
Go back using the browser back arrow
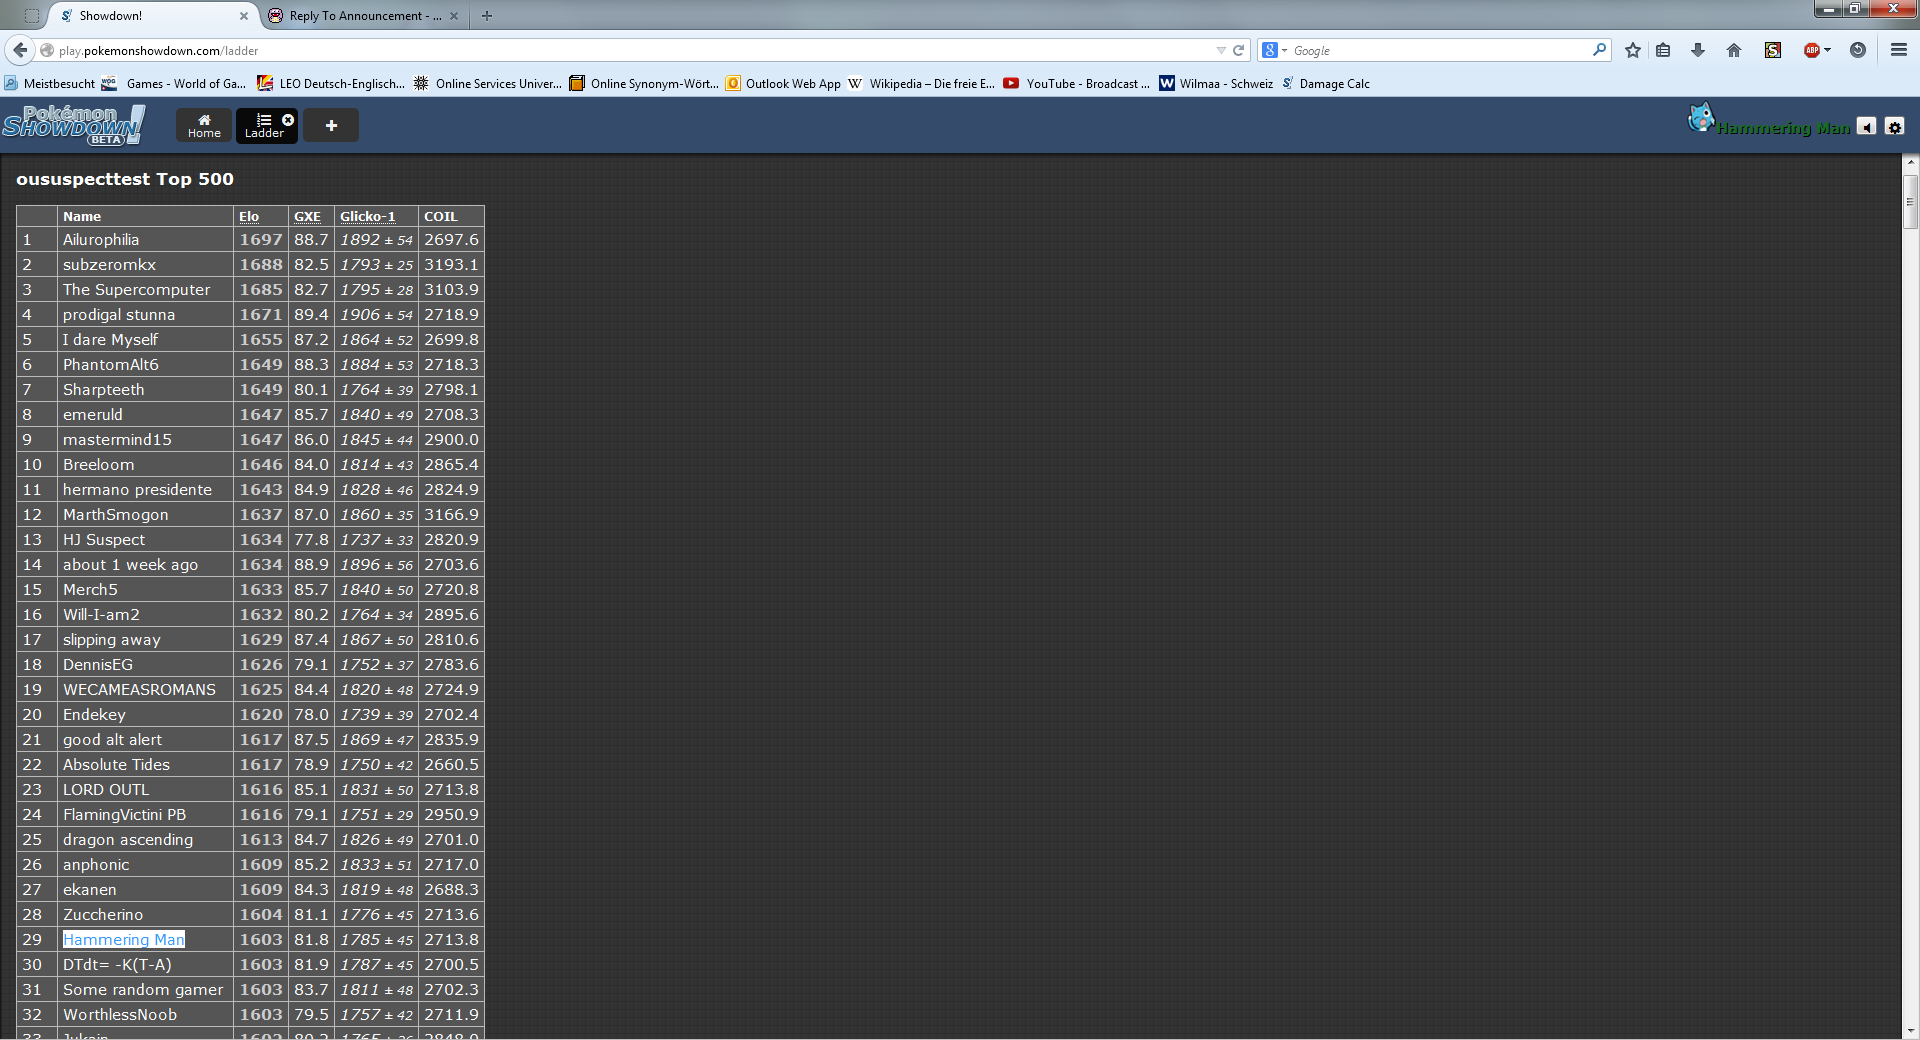coord(20,50)
